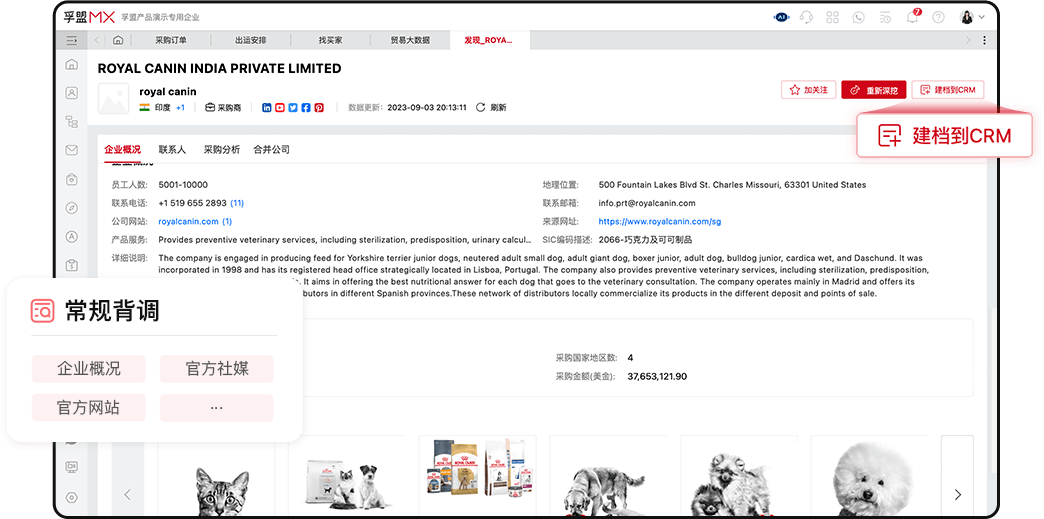Open the company's YouTube icon
The height and width of the screenshot is (519, 1044).
click(x=280, y=107)
